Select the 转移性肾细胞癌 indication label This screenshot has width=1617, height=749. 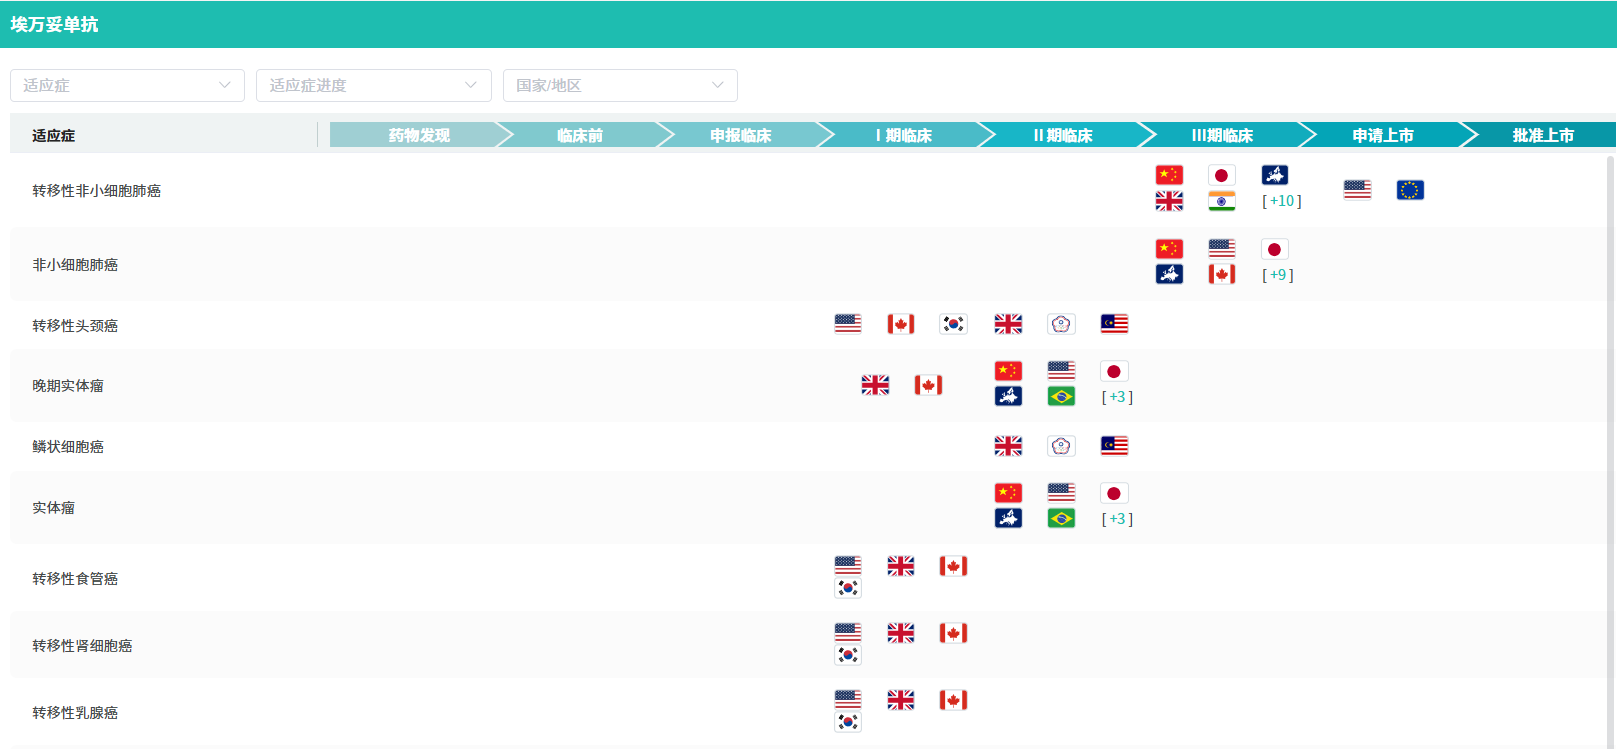pyautogui.click(x=82, y=646)
